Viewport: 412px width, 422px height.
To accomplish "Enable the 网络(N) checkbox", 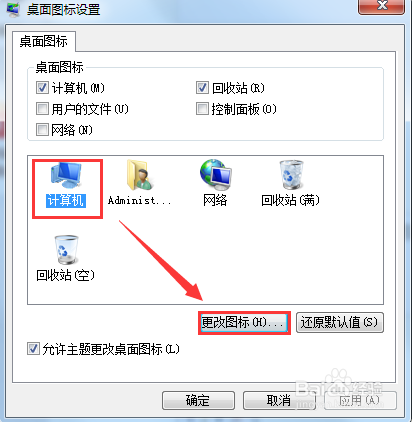I will [42, 129].
